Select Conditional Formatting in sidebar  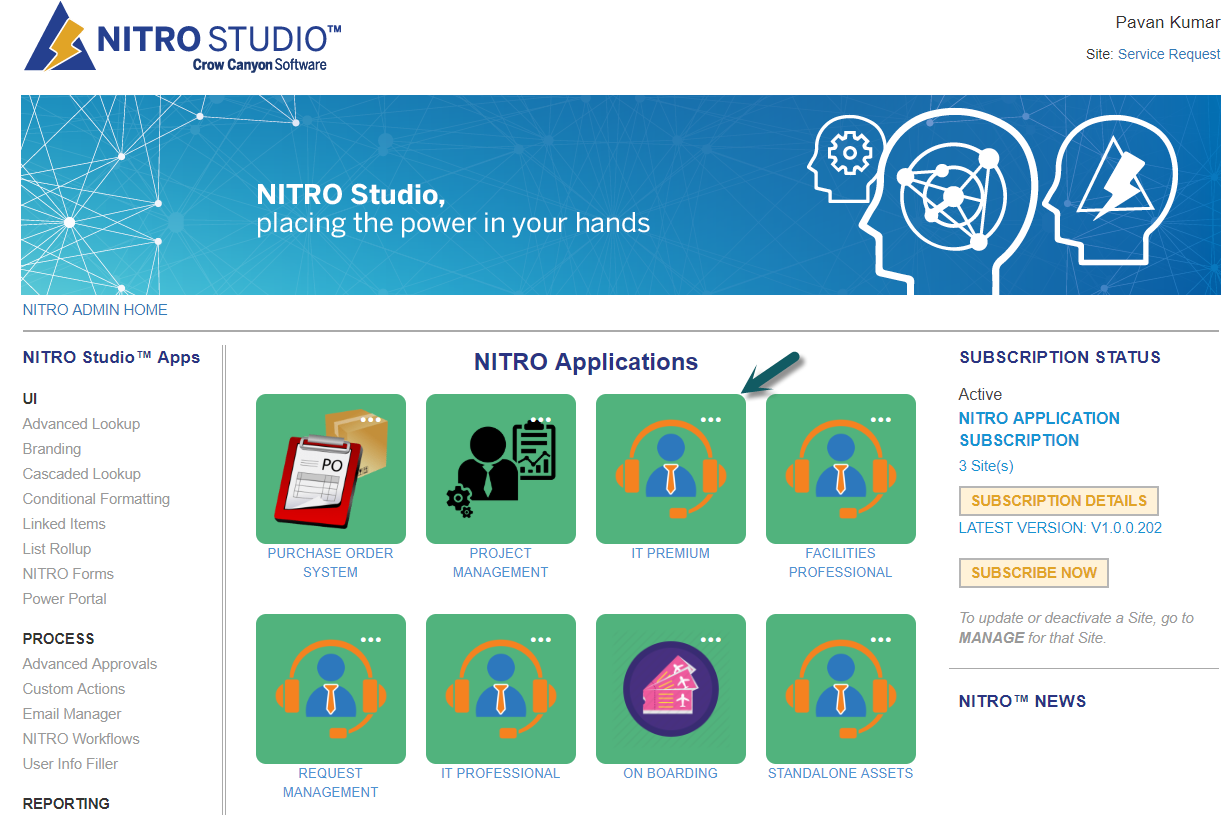tap(96, 499)
